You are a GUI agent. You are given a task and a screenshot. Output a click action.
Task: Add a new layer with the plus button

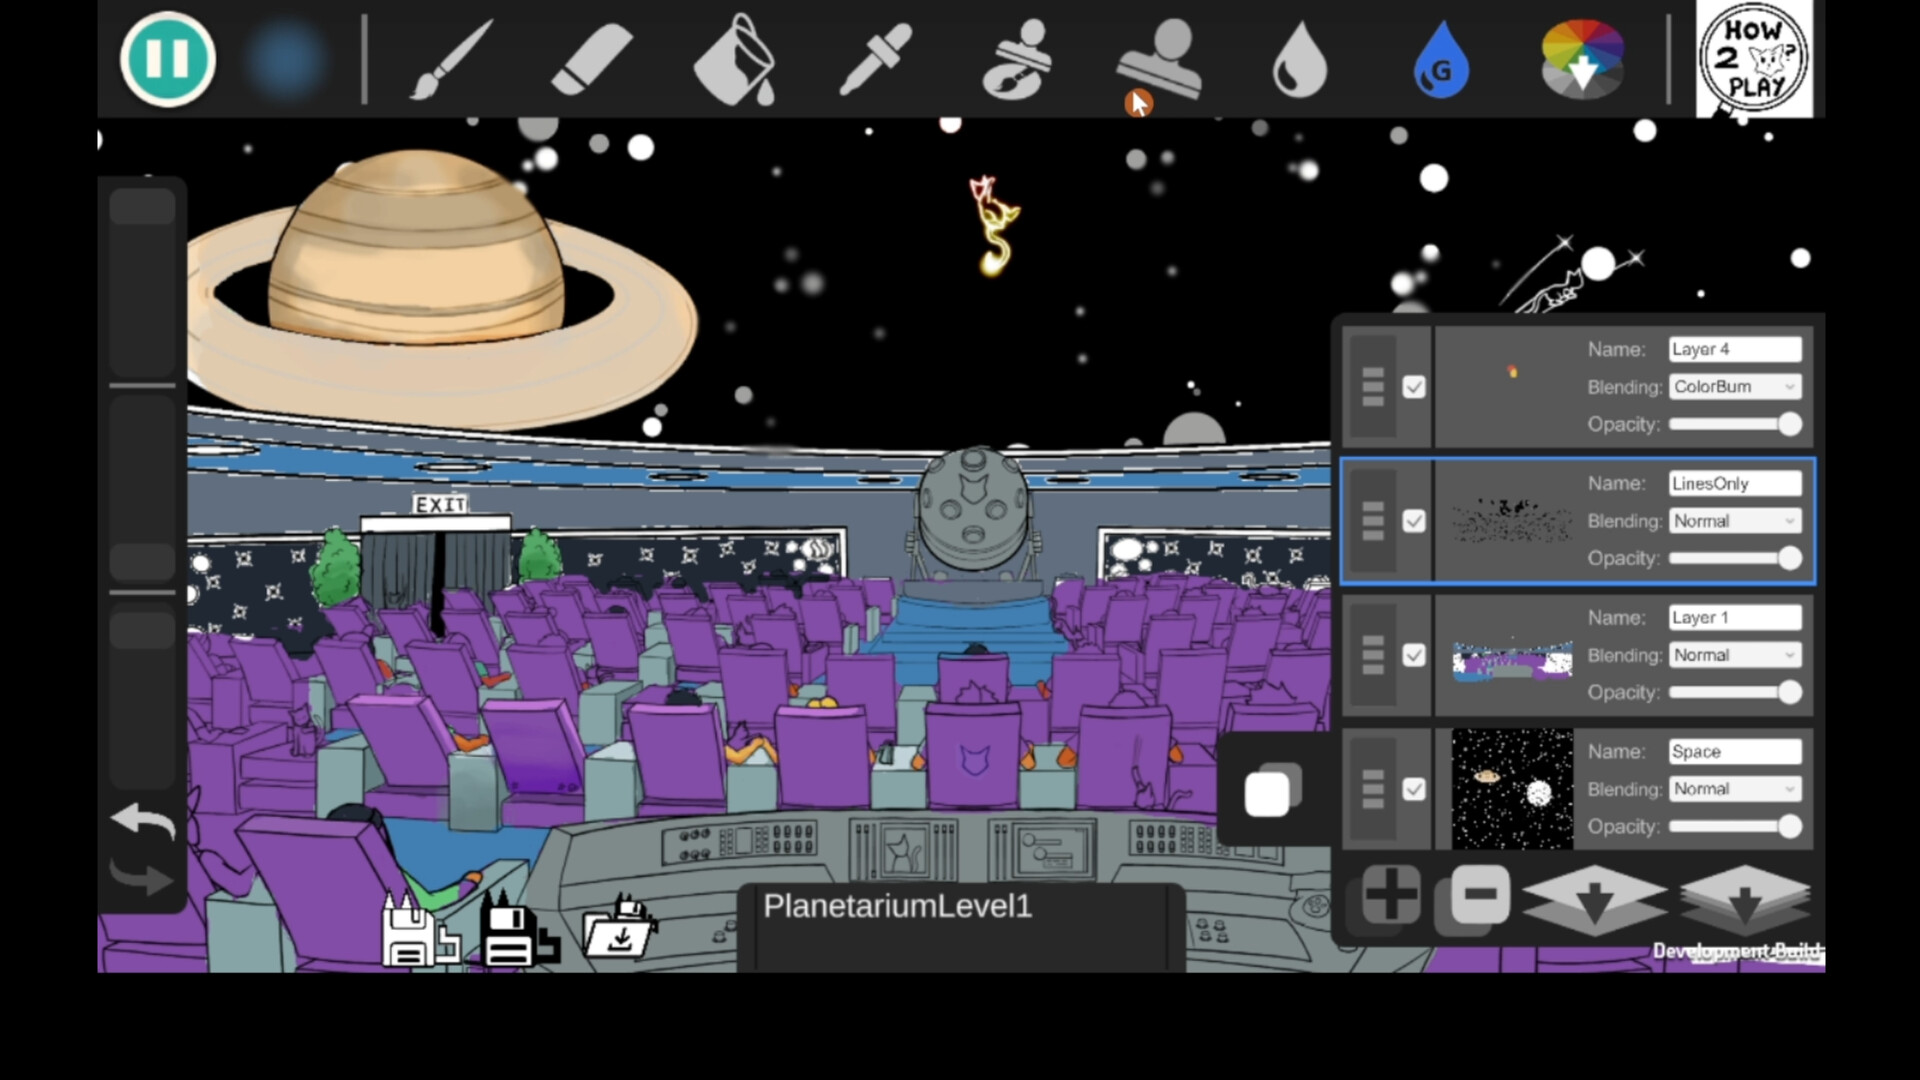click(x=1392, y=897)
